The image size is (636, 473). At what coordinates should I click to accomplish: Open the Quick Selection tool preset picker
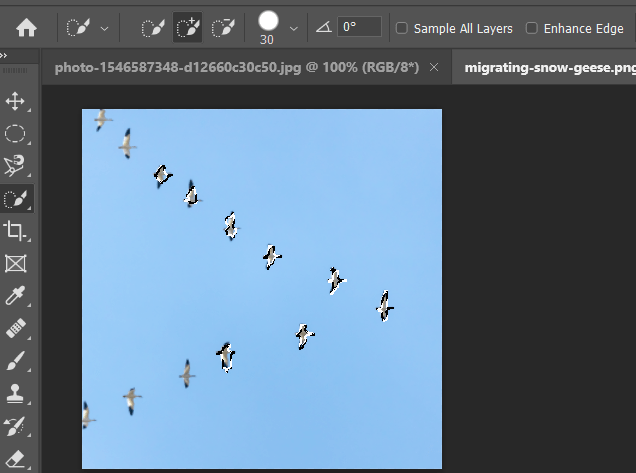[x=104, y=29]
